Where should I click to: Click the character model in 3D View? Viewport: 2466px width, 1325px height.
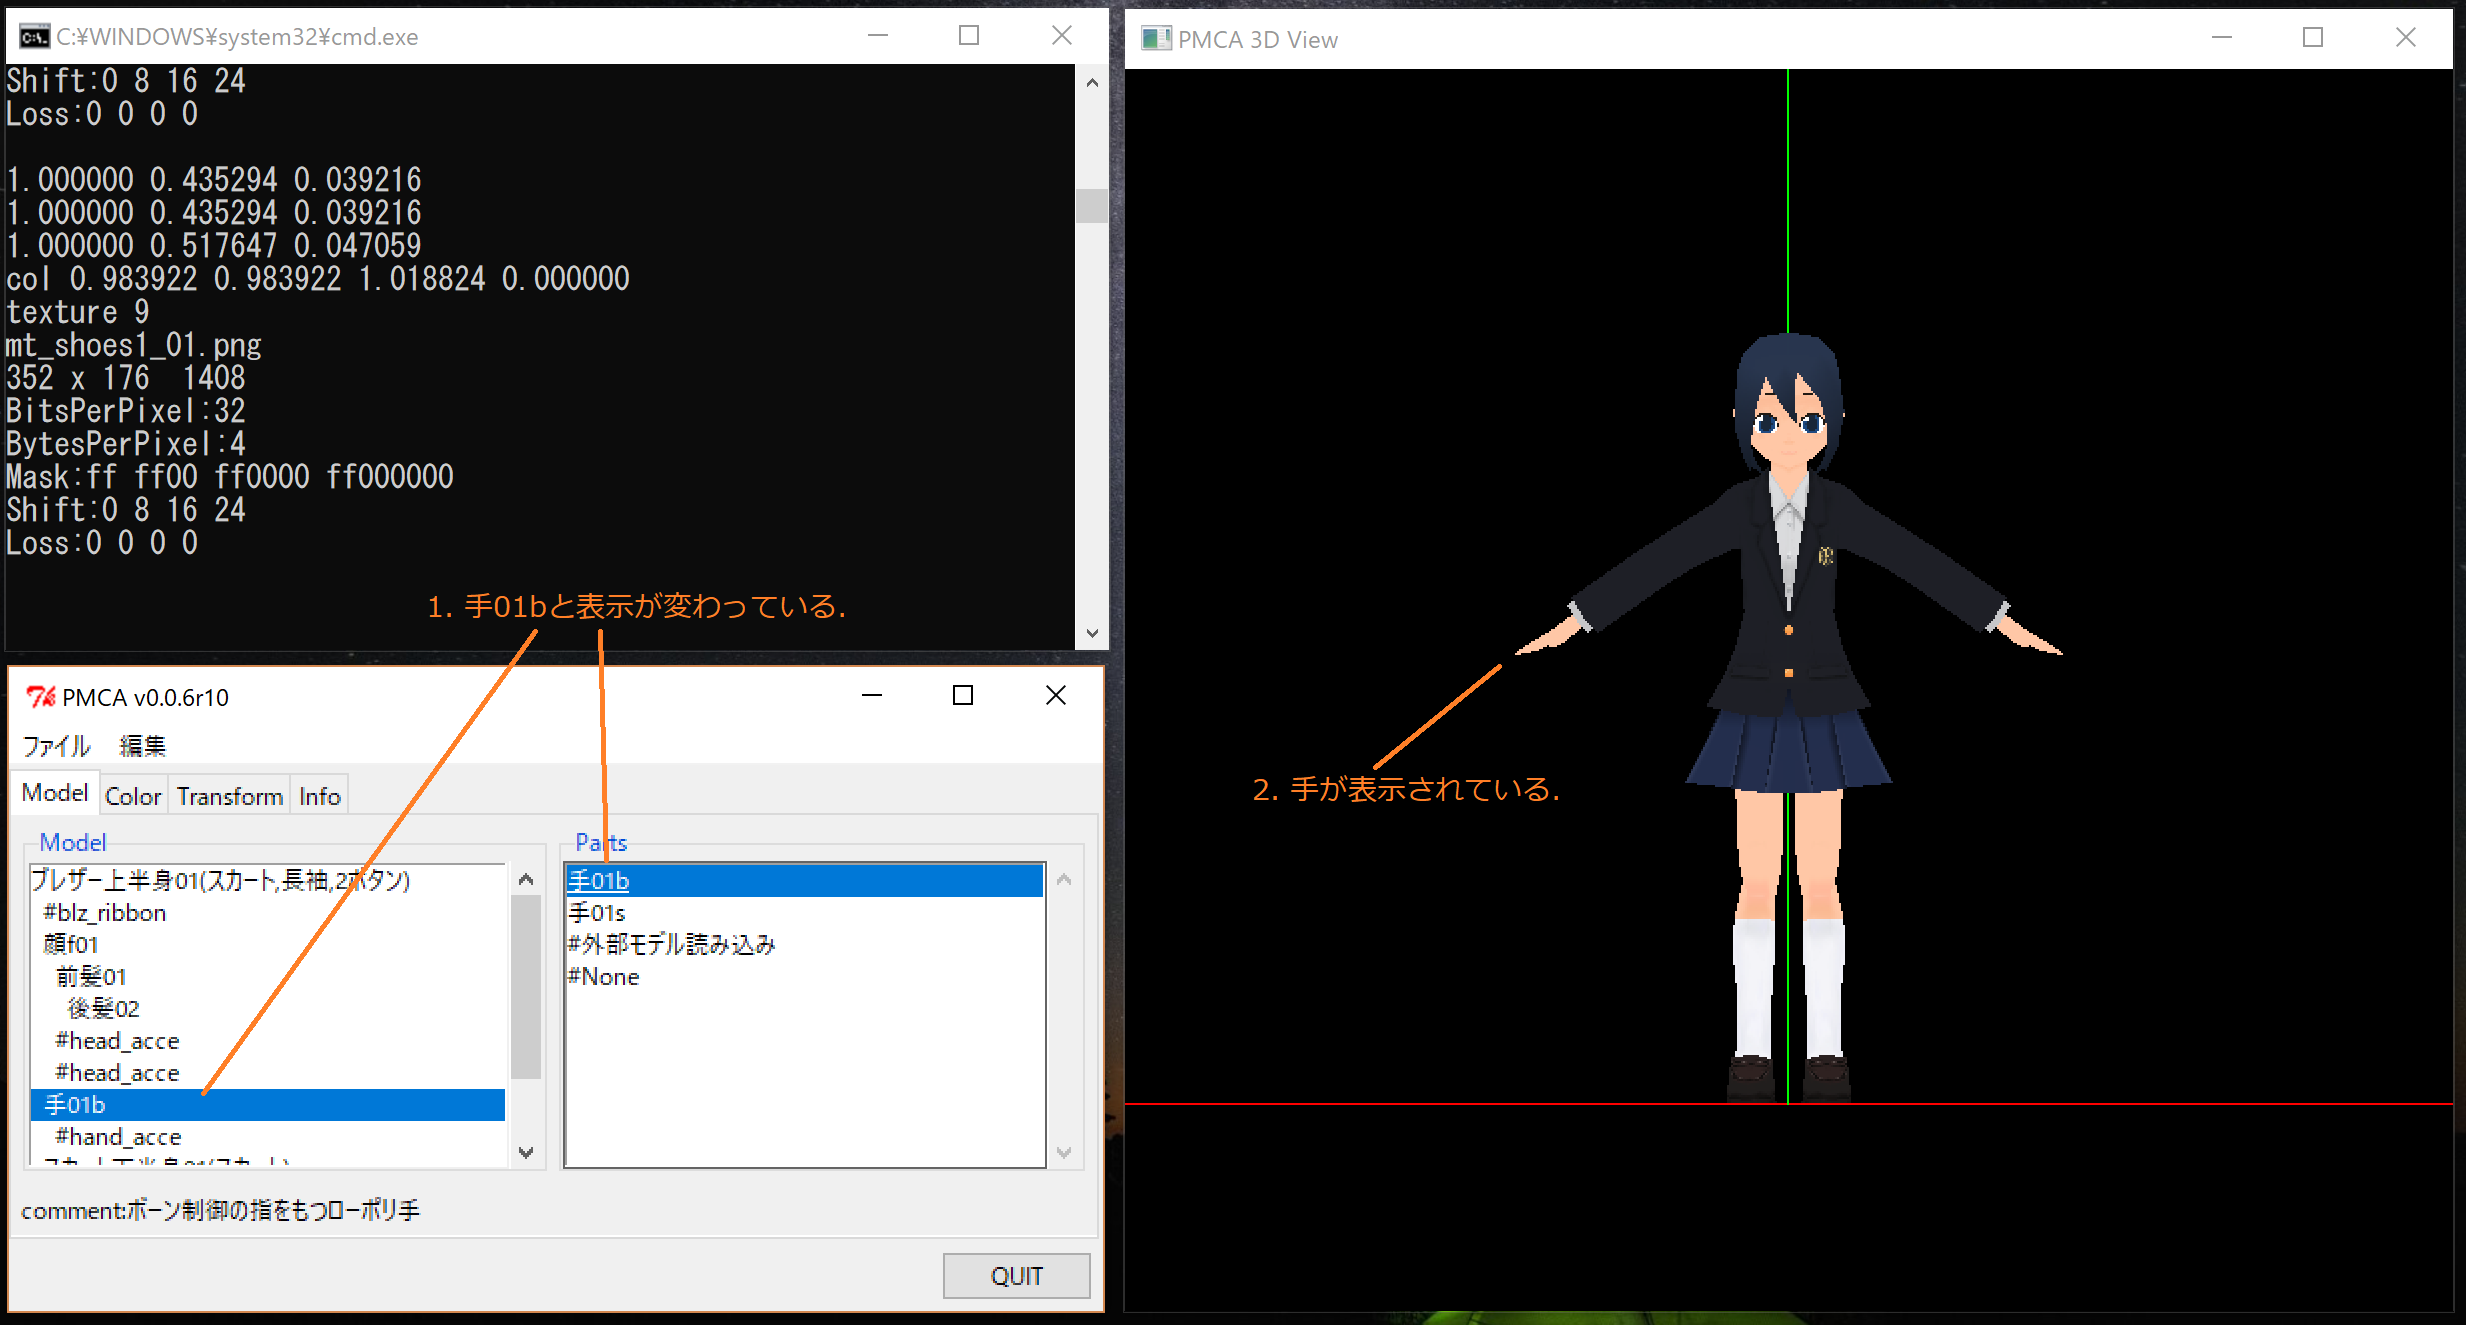coord(1789,718)
